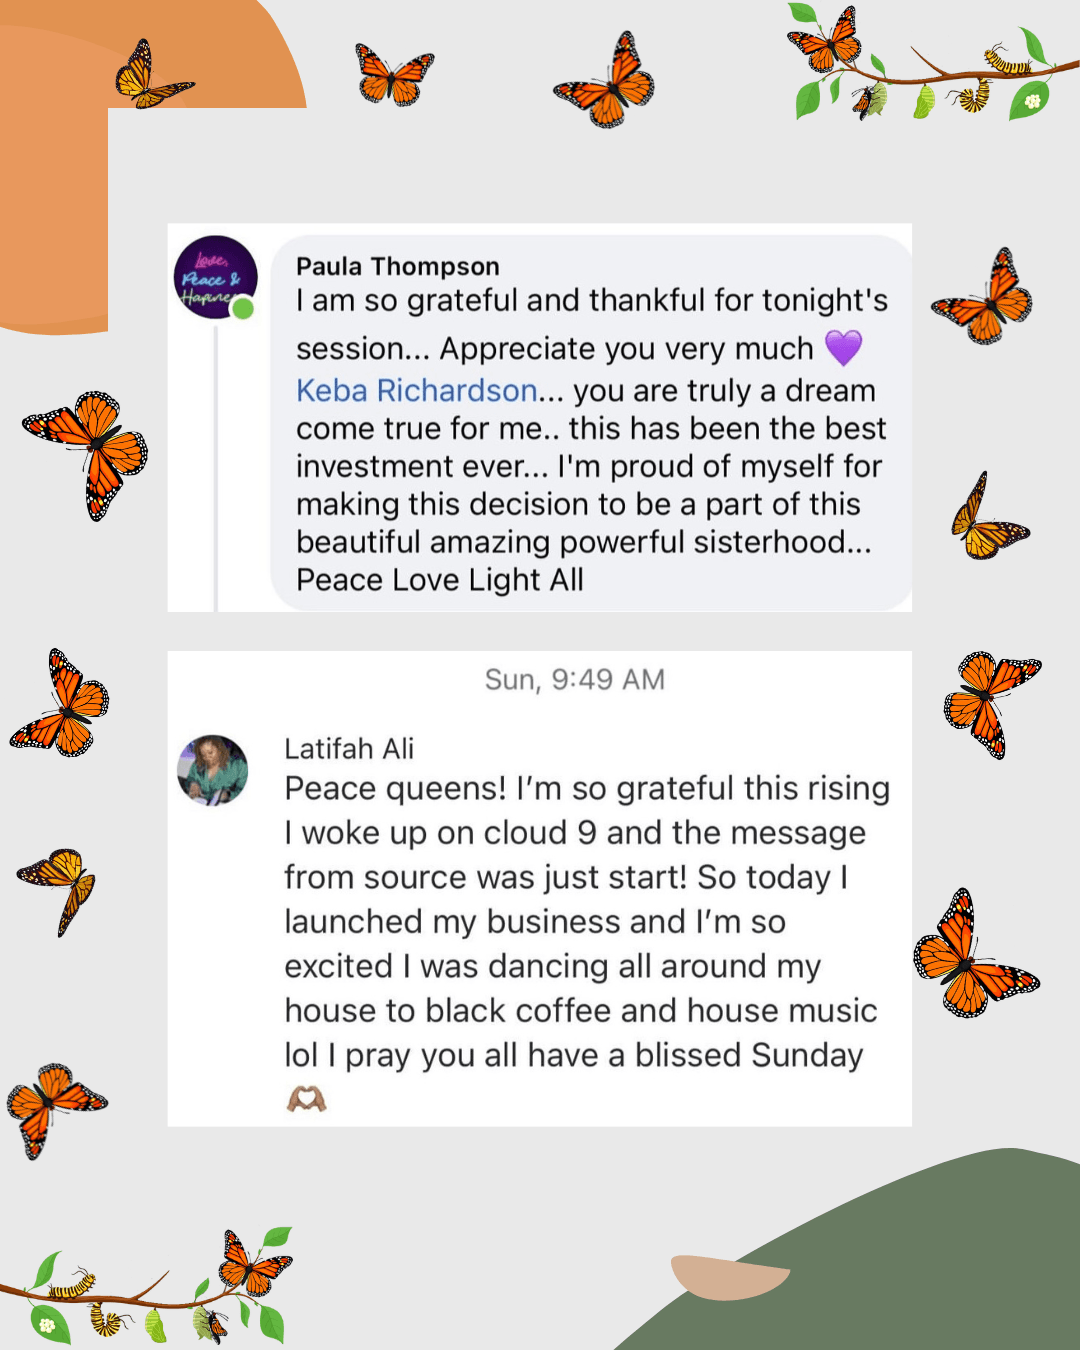Click the heart hands emoji
The width and height of the screenshot is (1080, 1350).
coord(306,1100)
